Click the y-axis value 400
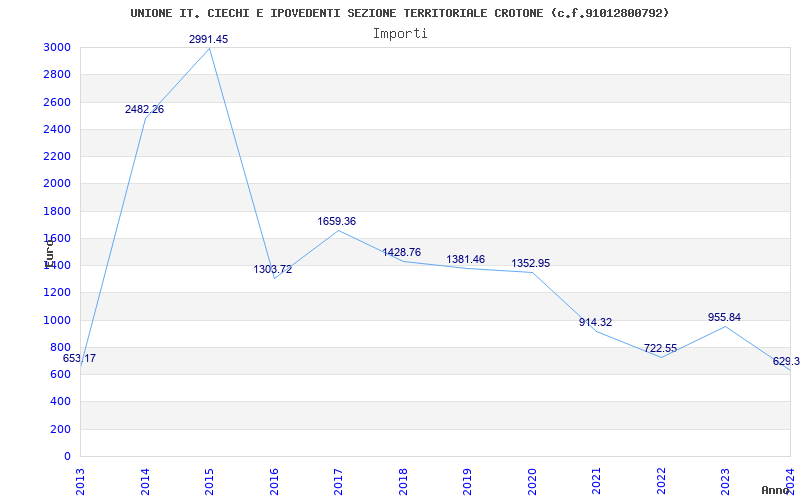This screenshot has width=800, height=500. coord(63,402)
